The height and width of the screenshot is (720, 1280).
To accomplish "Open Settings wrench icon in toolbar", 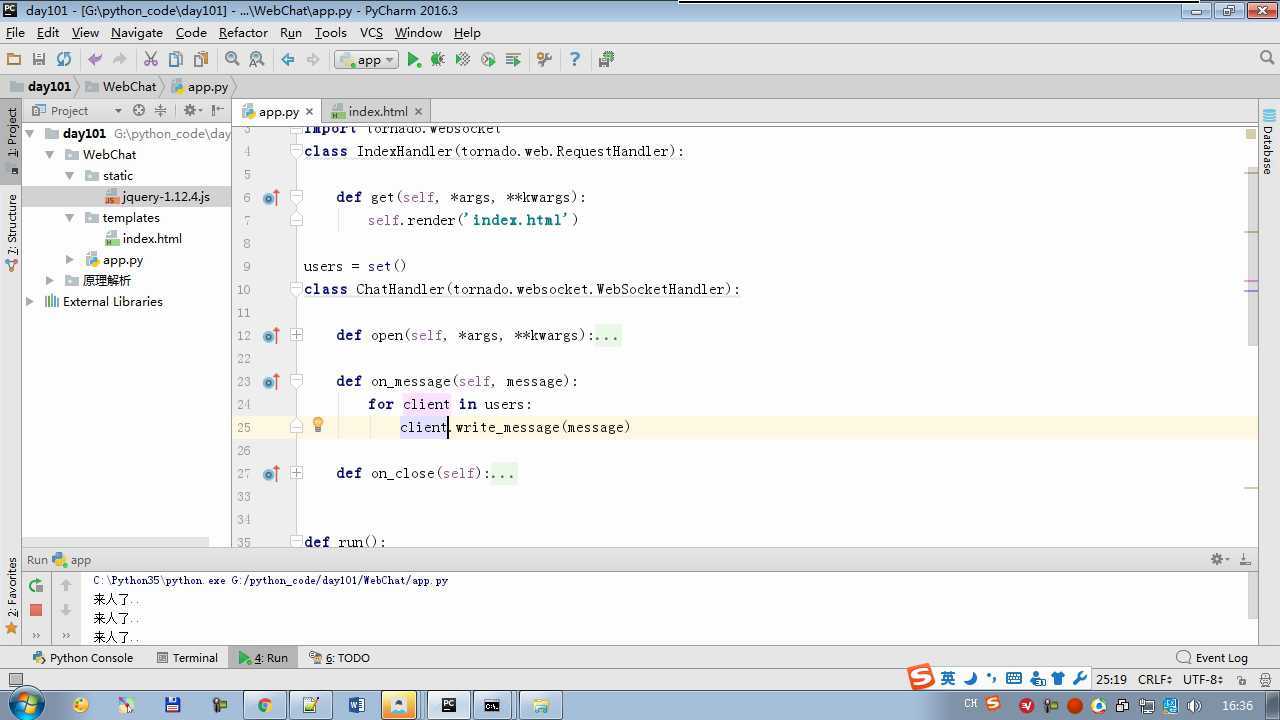I will point(544,60).
